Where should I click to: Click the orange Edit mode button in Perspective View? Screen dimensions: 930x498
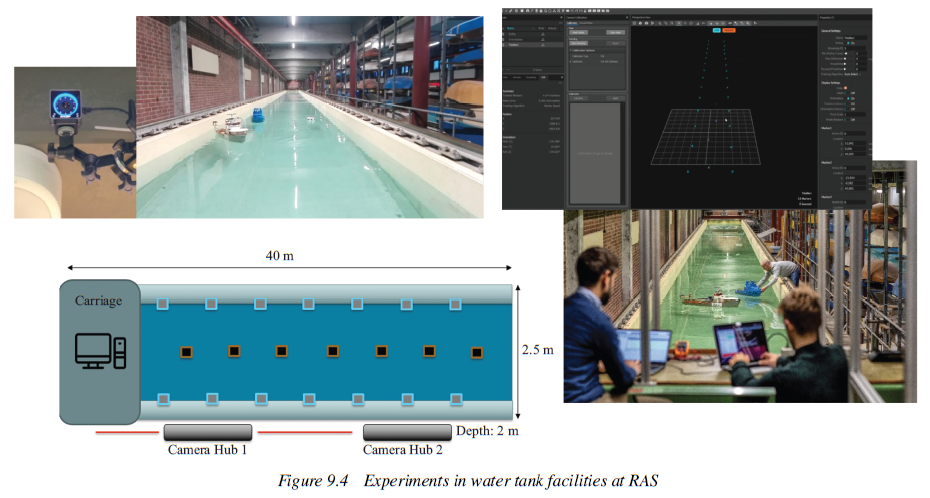pos(729,31)
